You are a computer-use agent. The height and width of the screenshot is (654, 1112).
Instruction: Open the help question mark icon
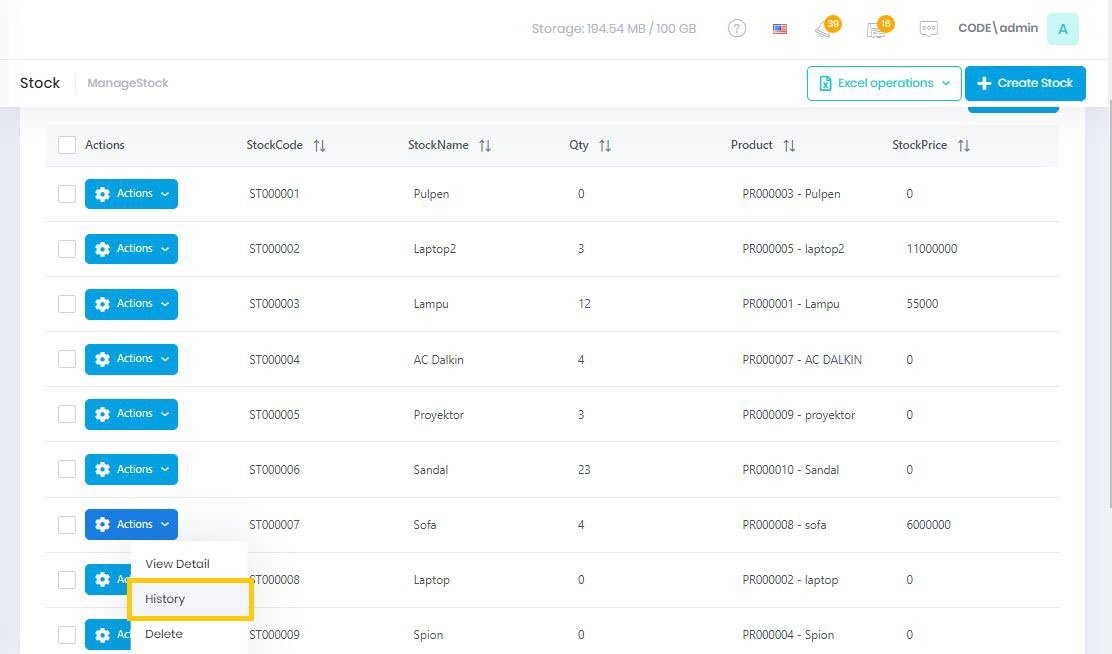[737, 29]
